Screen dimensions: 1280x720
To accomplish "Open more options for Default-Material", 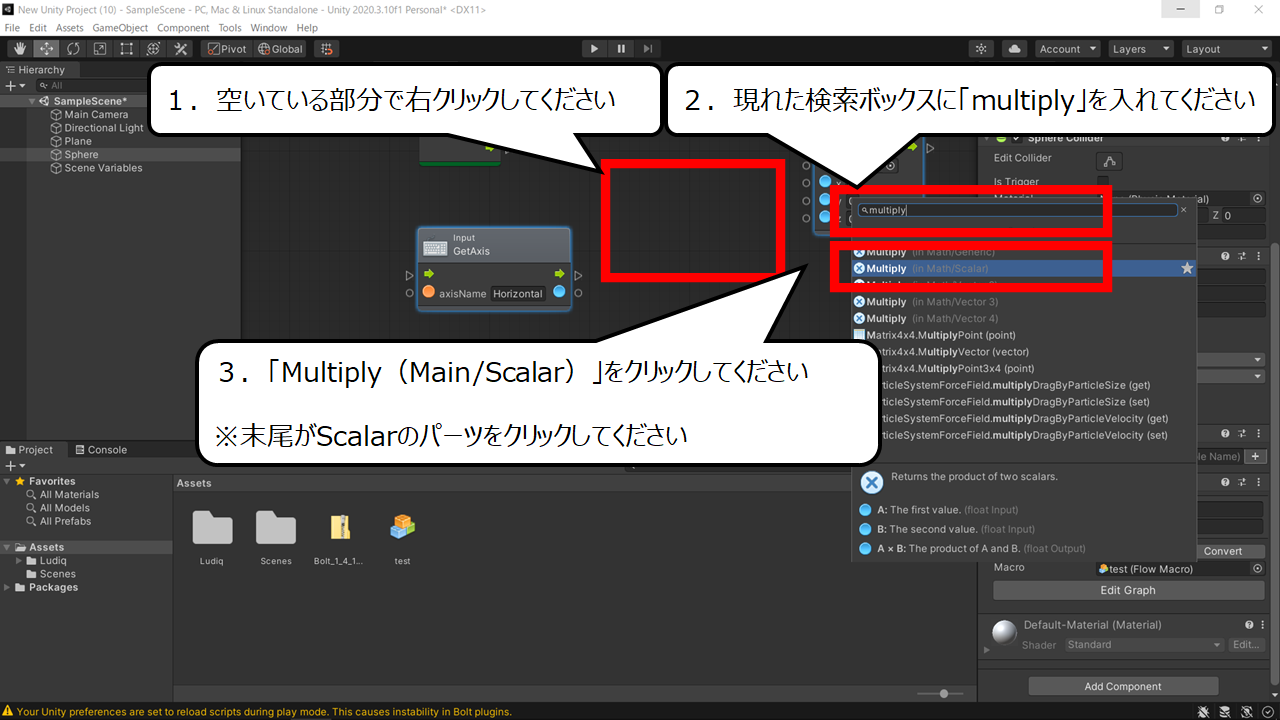I will (1263, 624).
